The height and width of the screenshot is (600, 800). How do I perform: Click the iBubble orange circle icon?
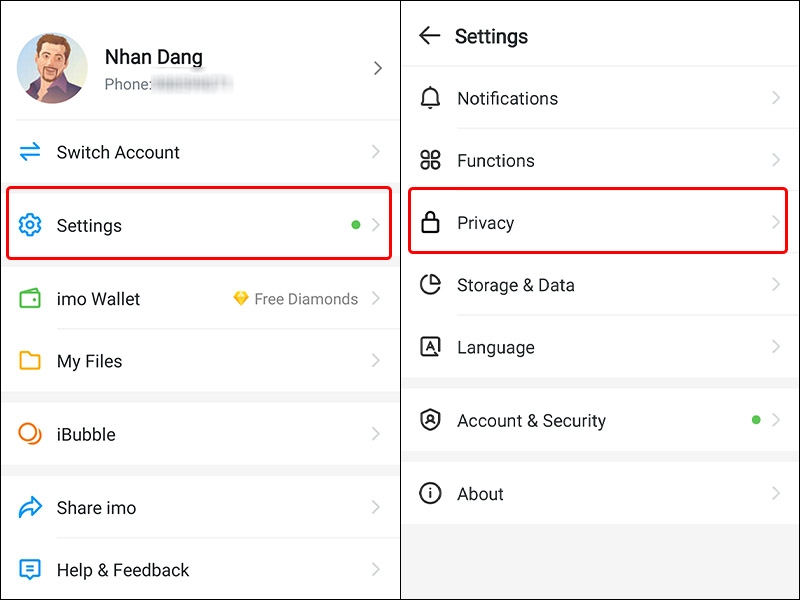pos(30,434)
